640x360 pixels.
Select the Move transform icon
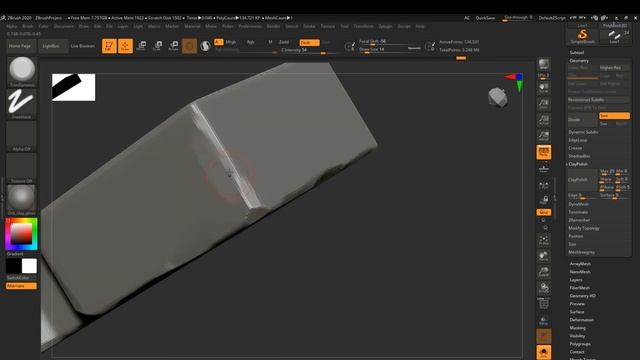click(x=141, y=46)
